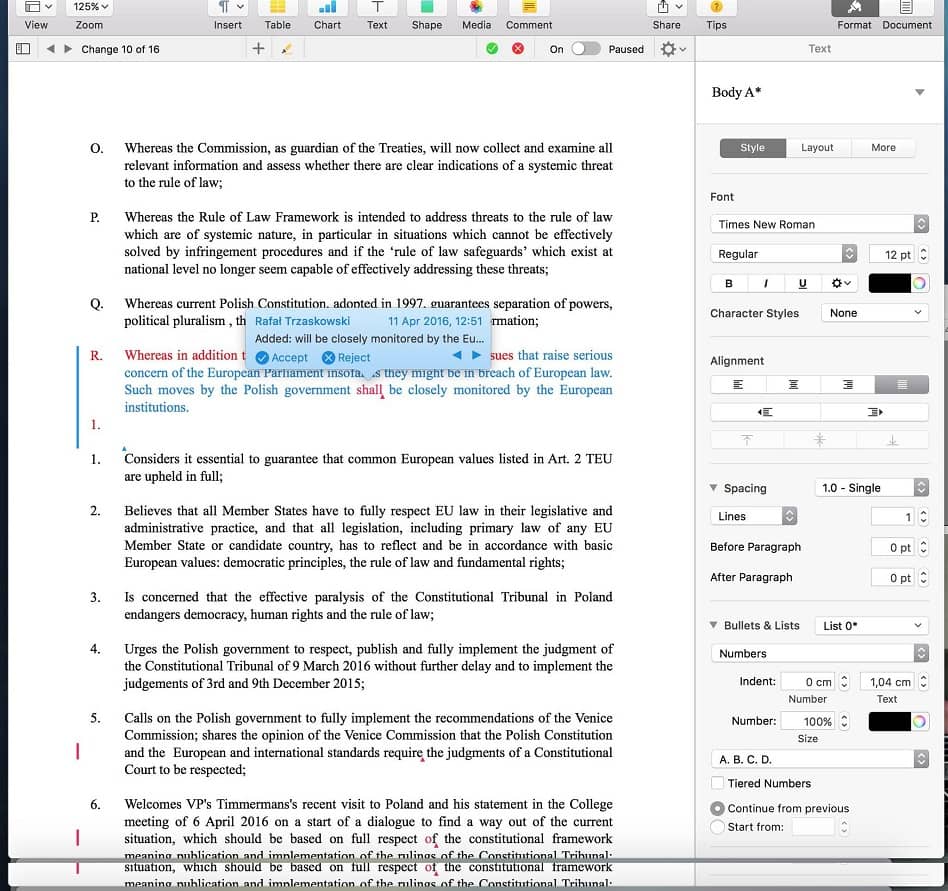Open the text color wheel picker

pyautogui.click(x=919, y=283)
